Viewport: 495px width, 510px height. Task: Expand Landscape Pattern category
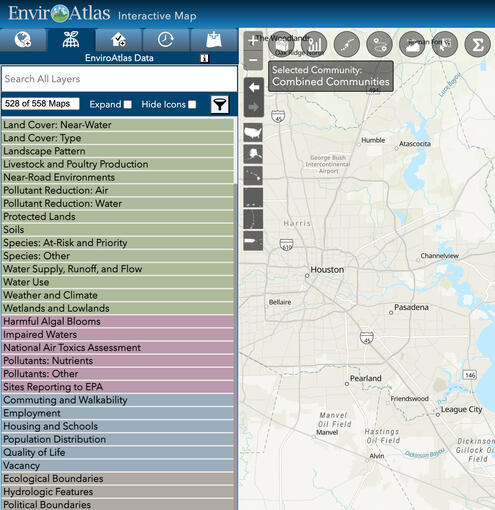pos(118,151)
